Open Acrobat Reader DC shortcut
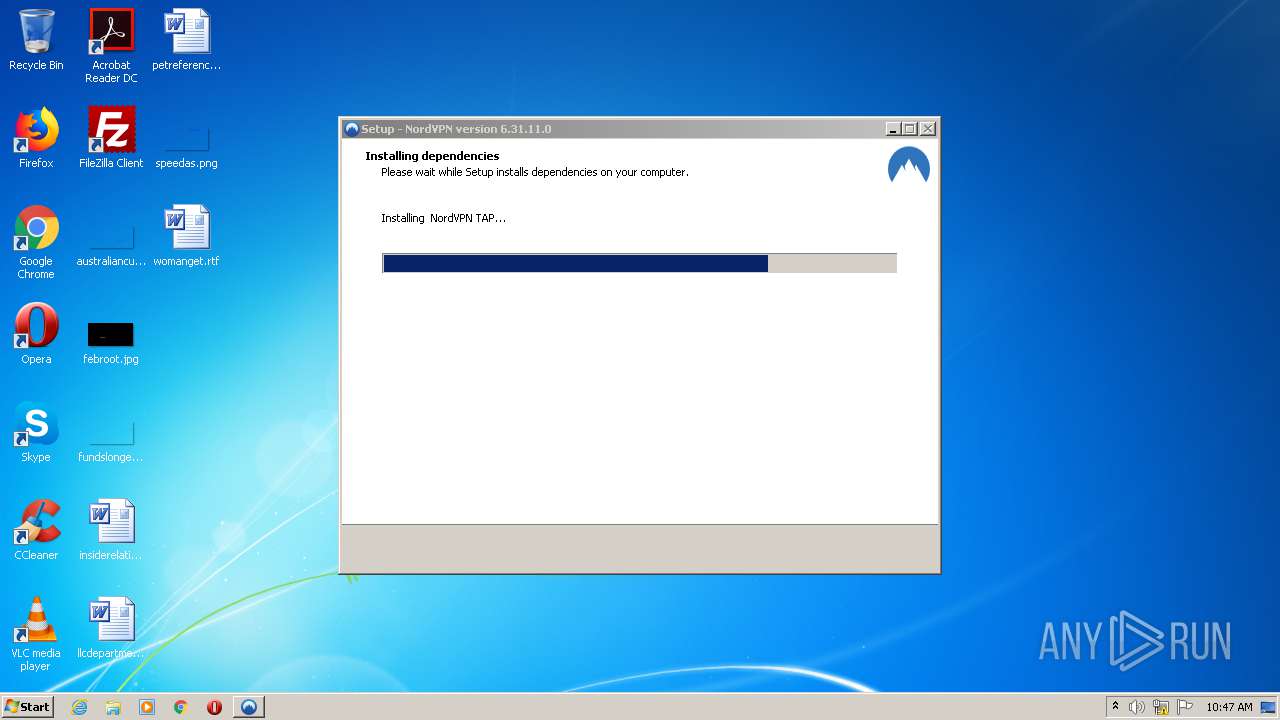This screenshot has height=720, width=1280. coord(111,46)
